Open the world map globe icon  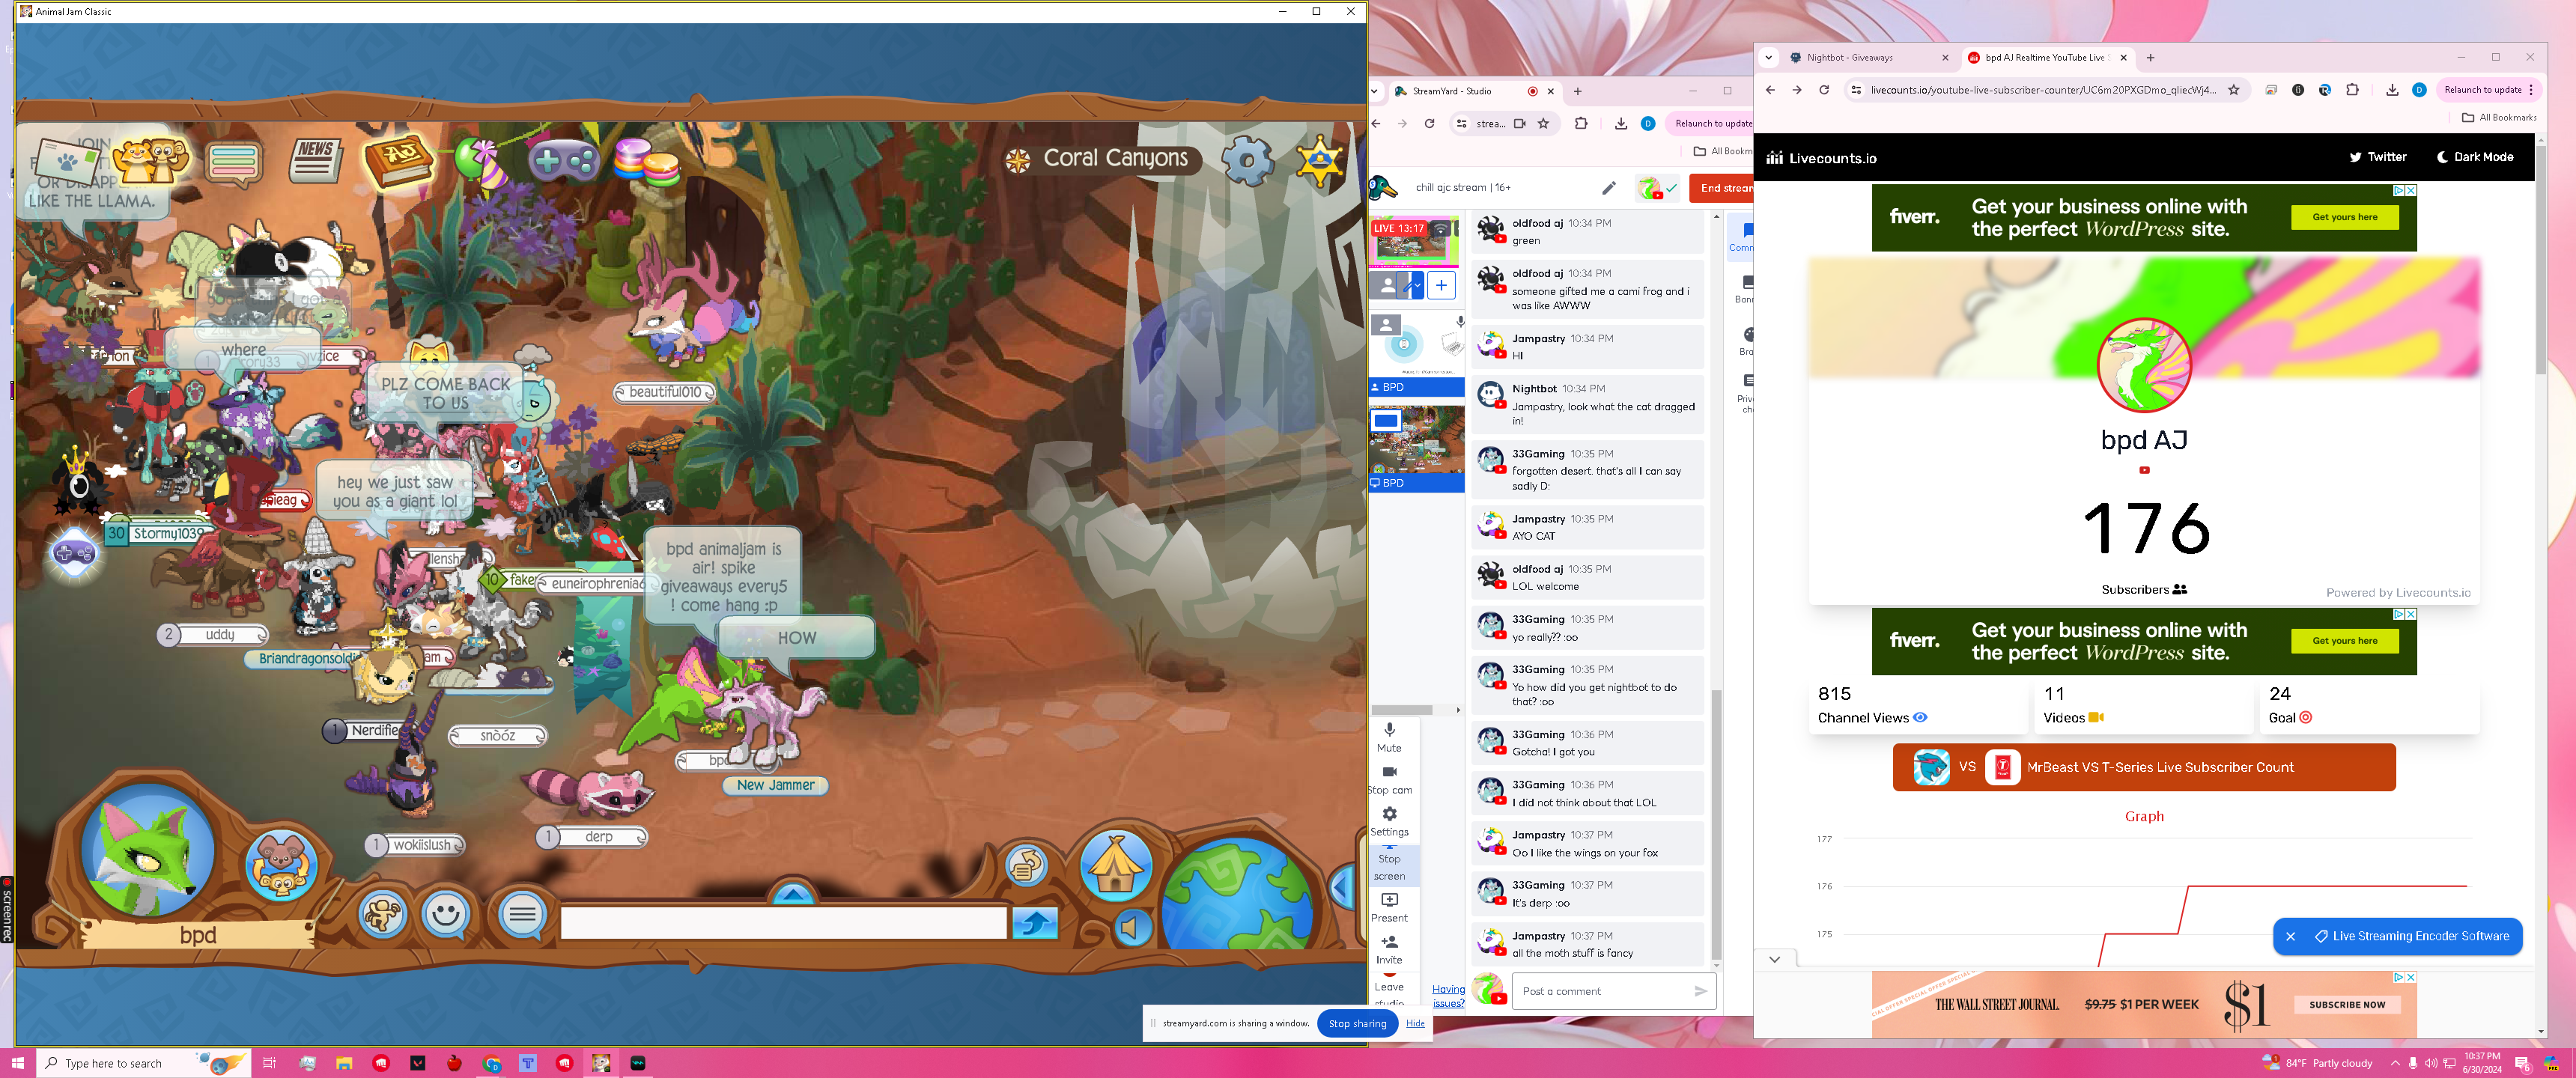pyautogui.click(x=1238, y=893)
